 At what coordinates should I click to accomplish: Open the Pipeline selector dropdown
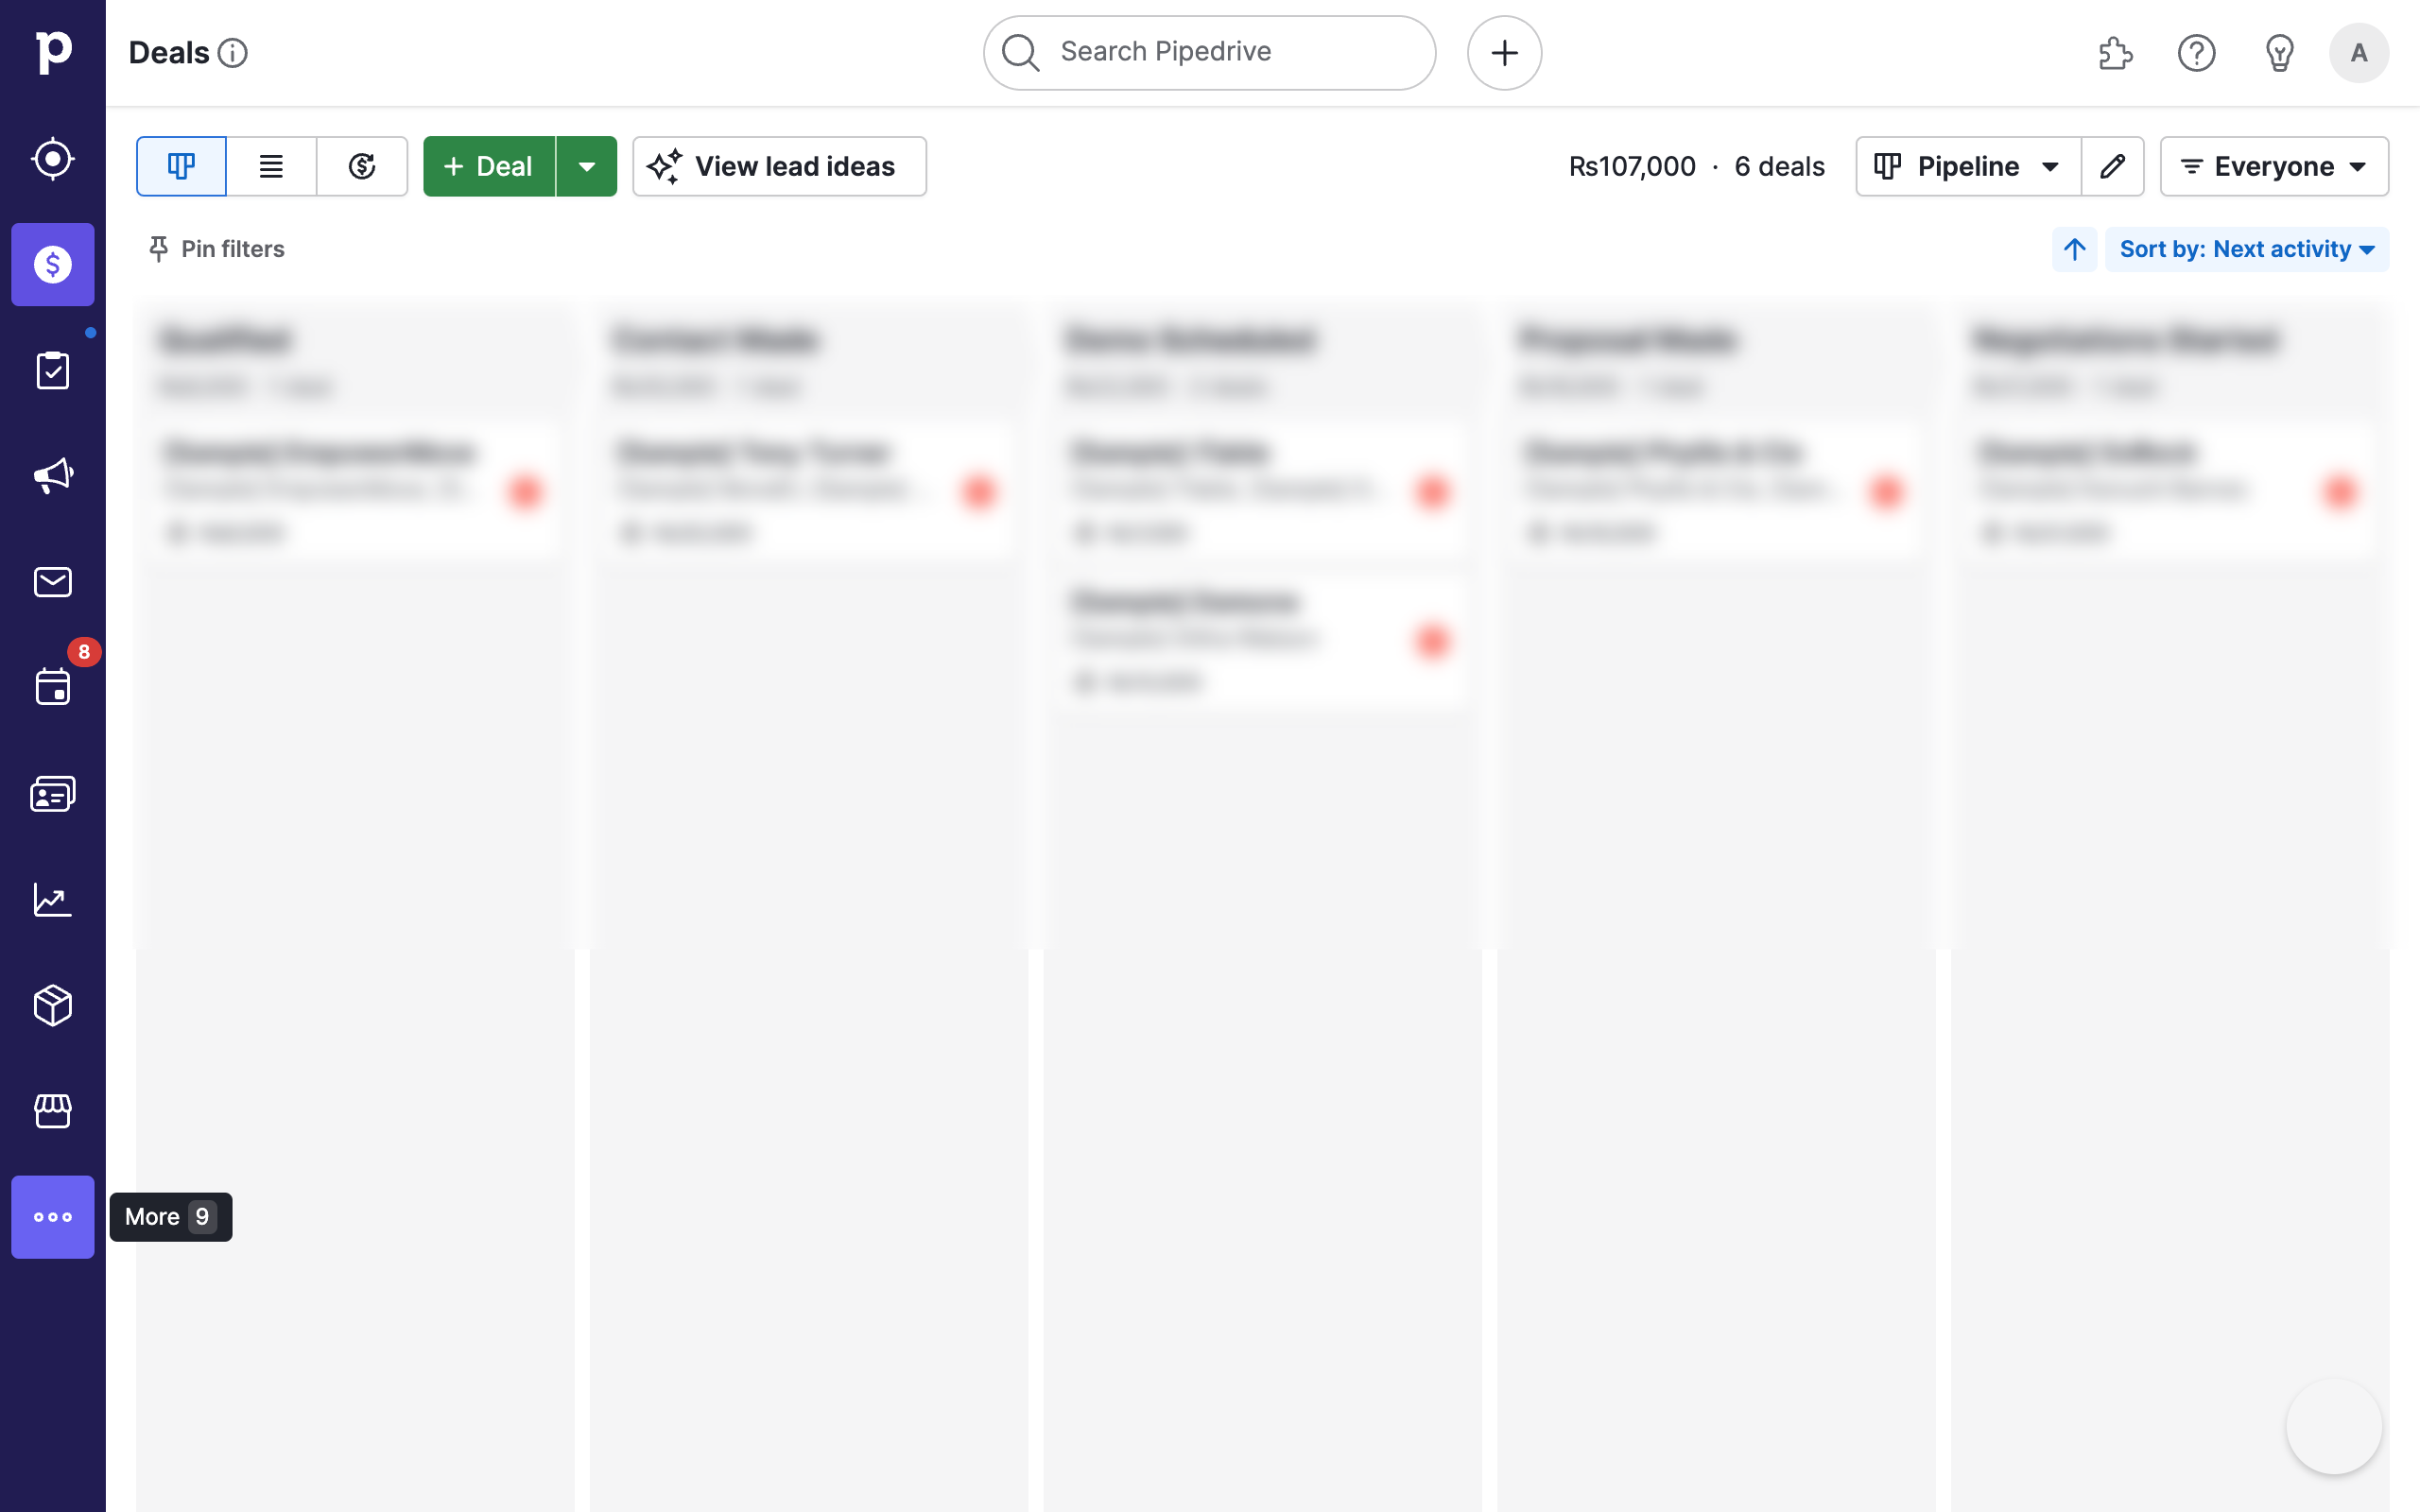(1967, 166)
